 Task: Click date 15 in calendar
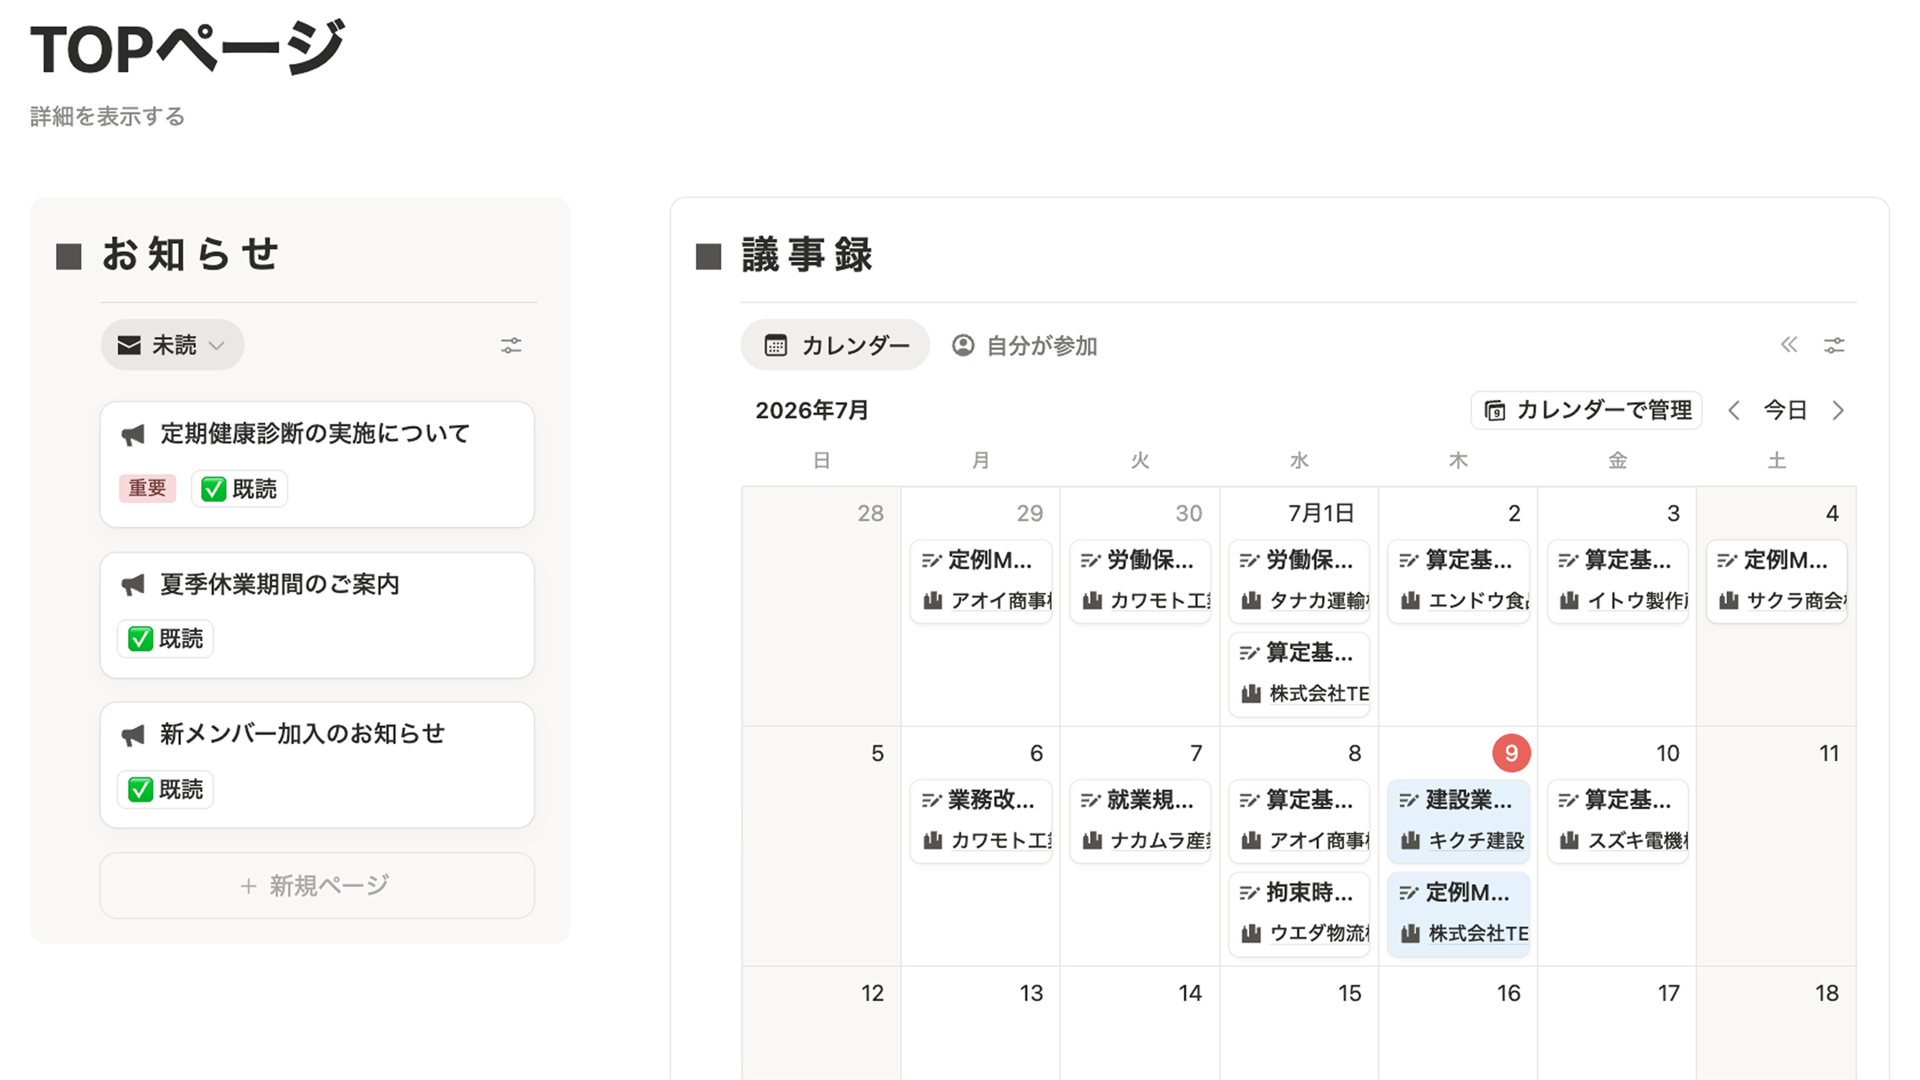point(1349,993)
